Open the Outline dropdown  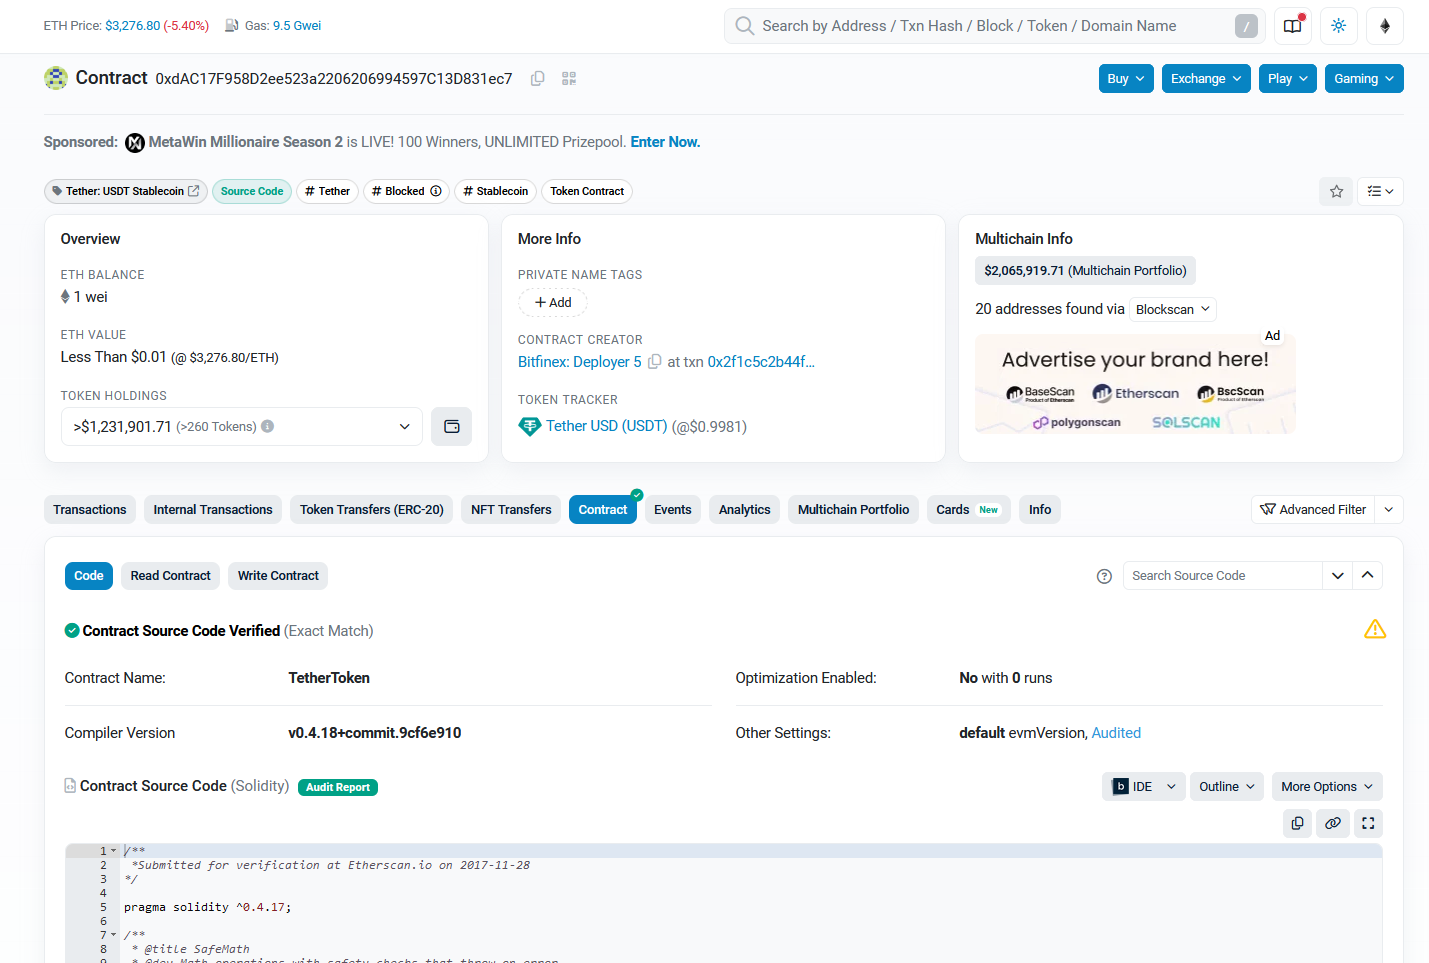pyautogui.click(x=1226, y=787)
